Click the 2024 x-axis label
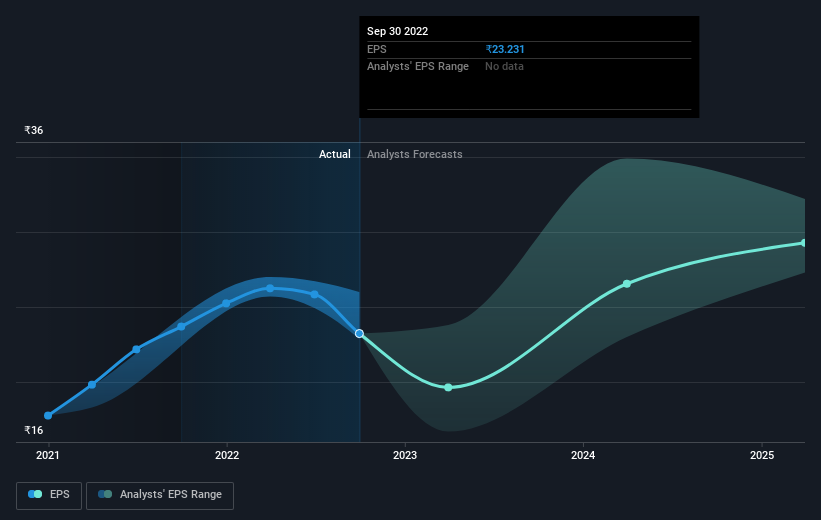Screen dimensions: 821x520 [x=583, y=455]
